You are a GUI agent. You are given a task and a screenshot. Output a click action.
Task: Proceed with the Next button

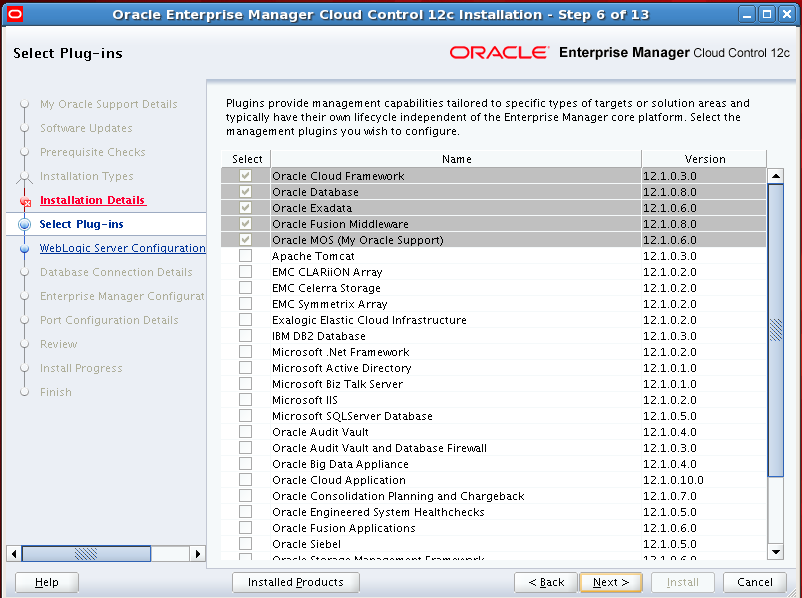pyautogui.click(x=611, y=582)
